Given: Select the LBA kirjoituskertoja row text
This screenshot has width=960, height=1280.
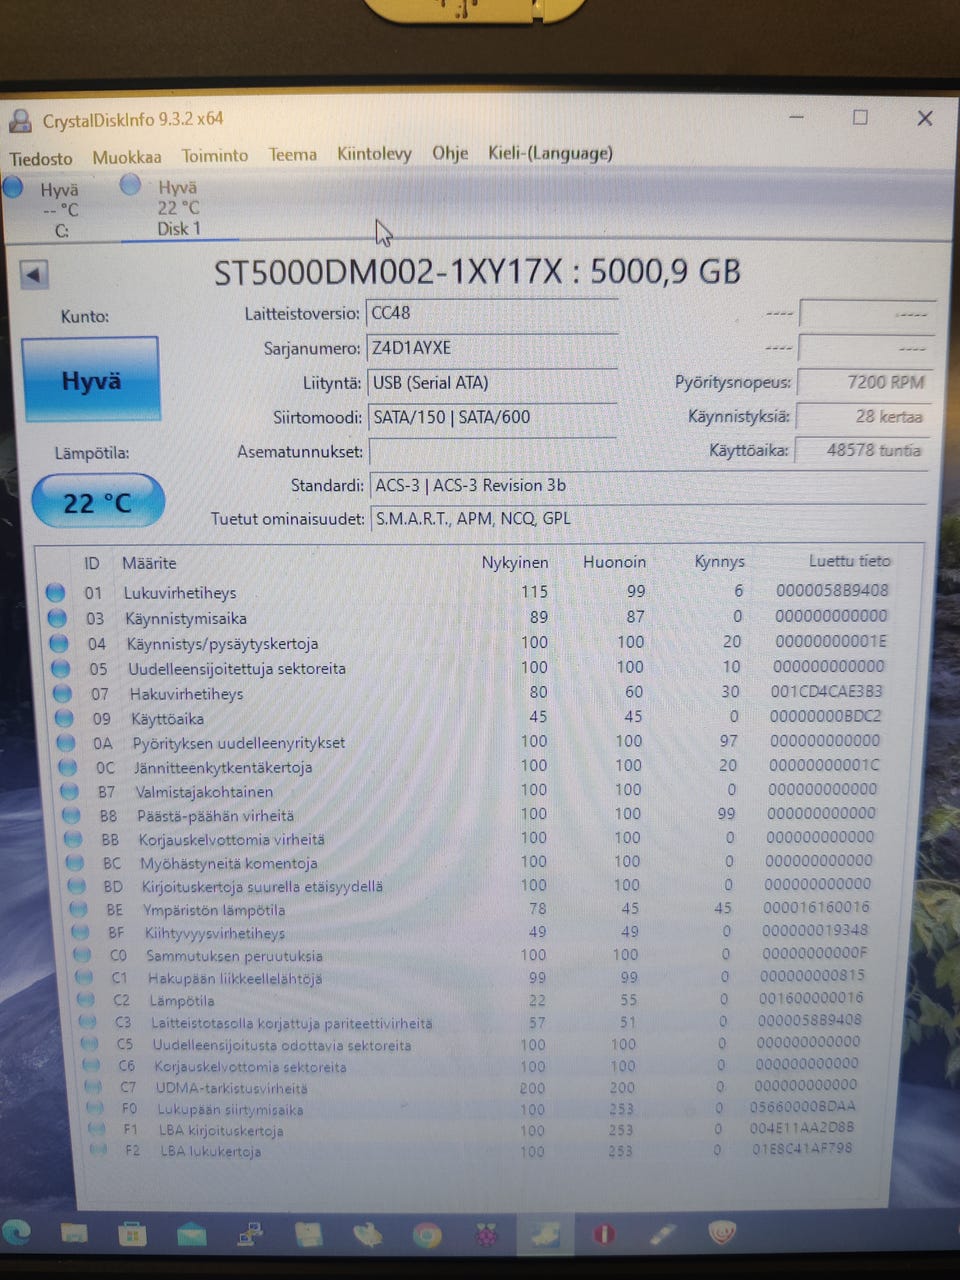Looking at the screenshot, I should (x=221, y=1132).
